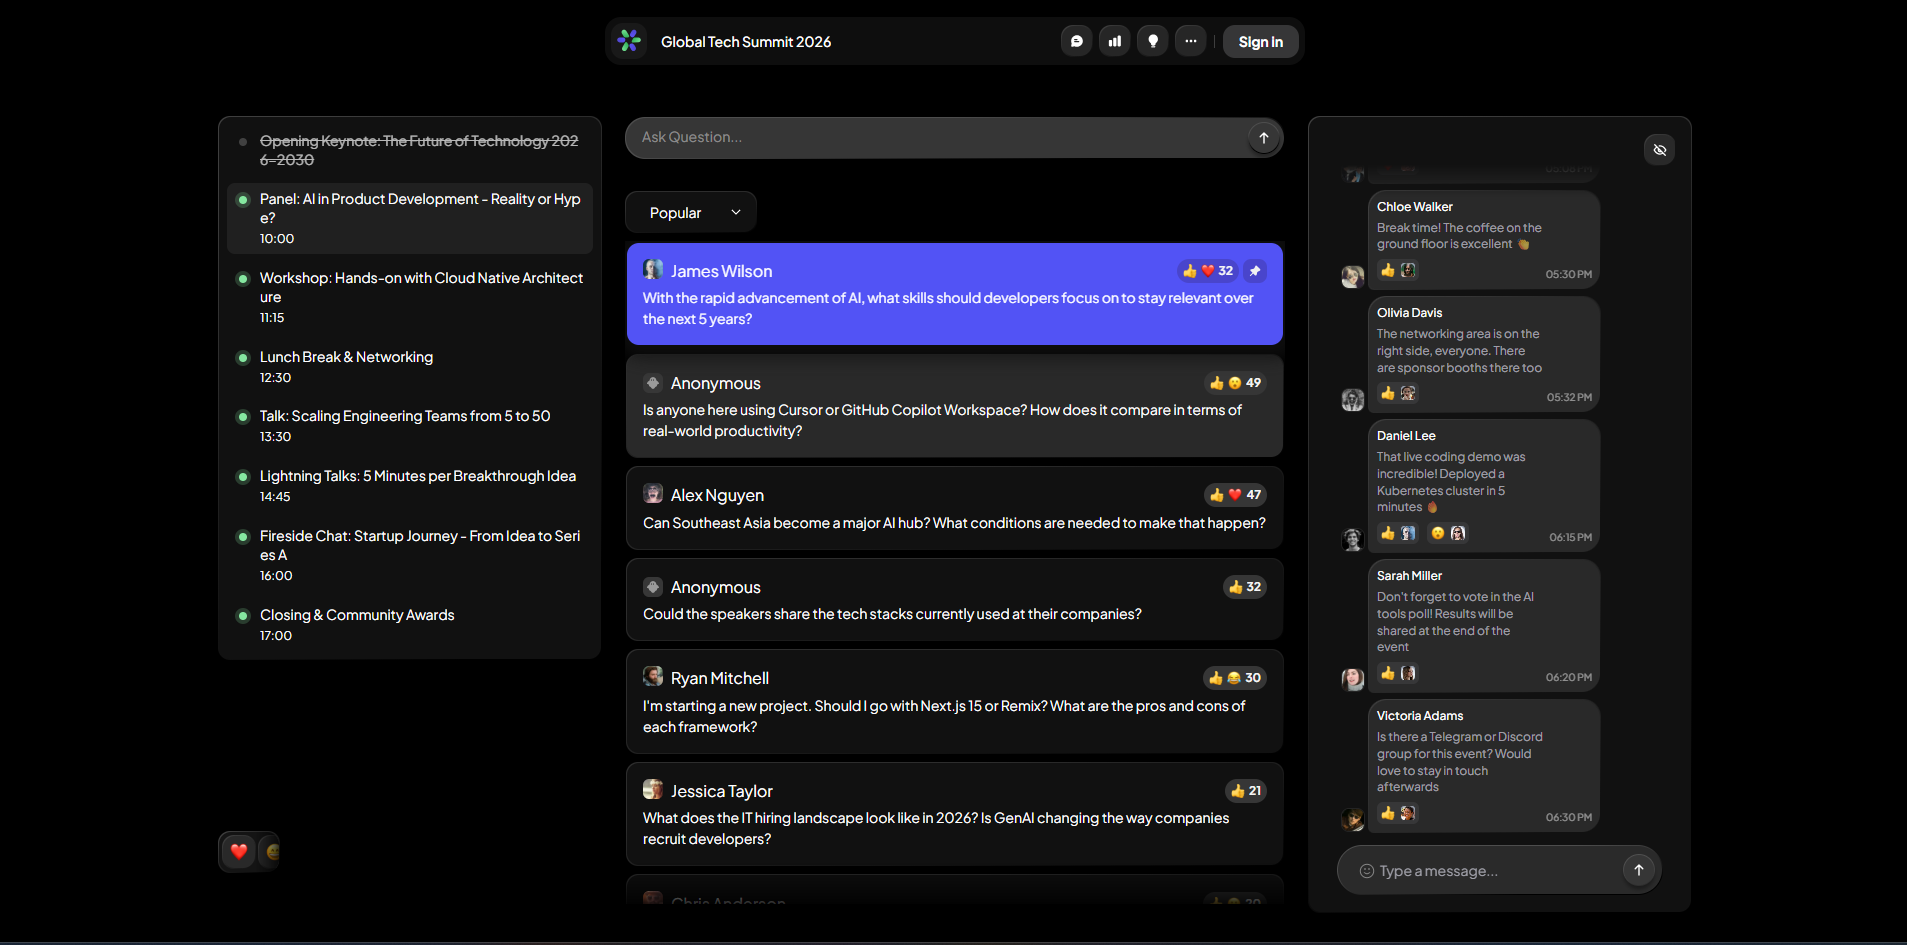Hide the chat panel with eye-slash icon
Screen dimensions: 1907x945
(x=1659, y=150)
